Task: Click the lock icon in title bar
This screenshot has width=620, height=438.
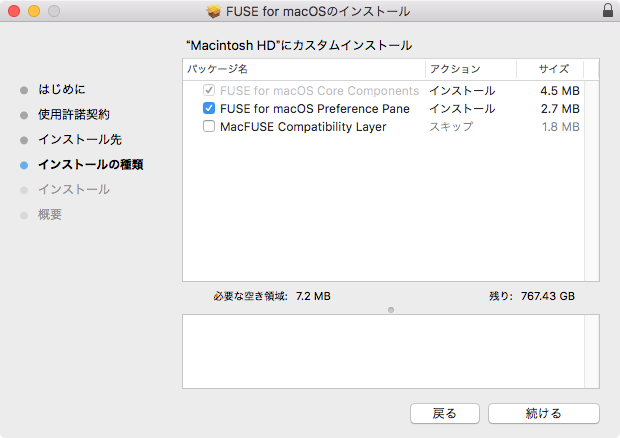Action: [x=608, y=10]
